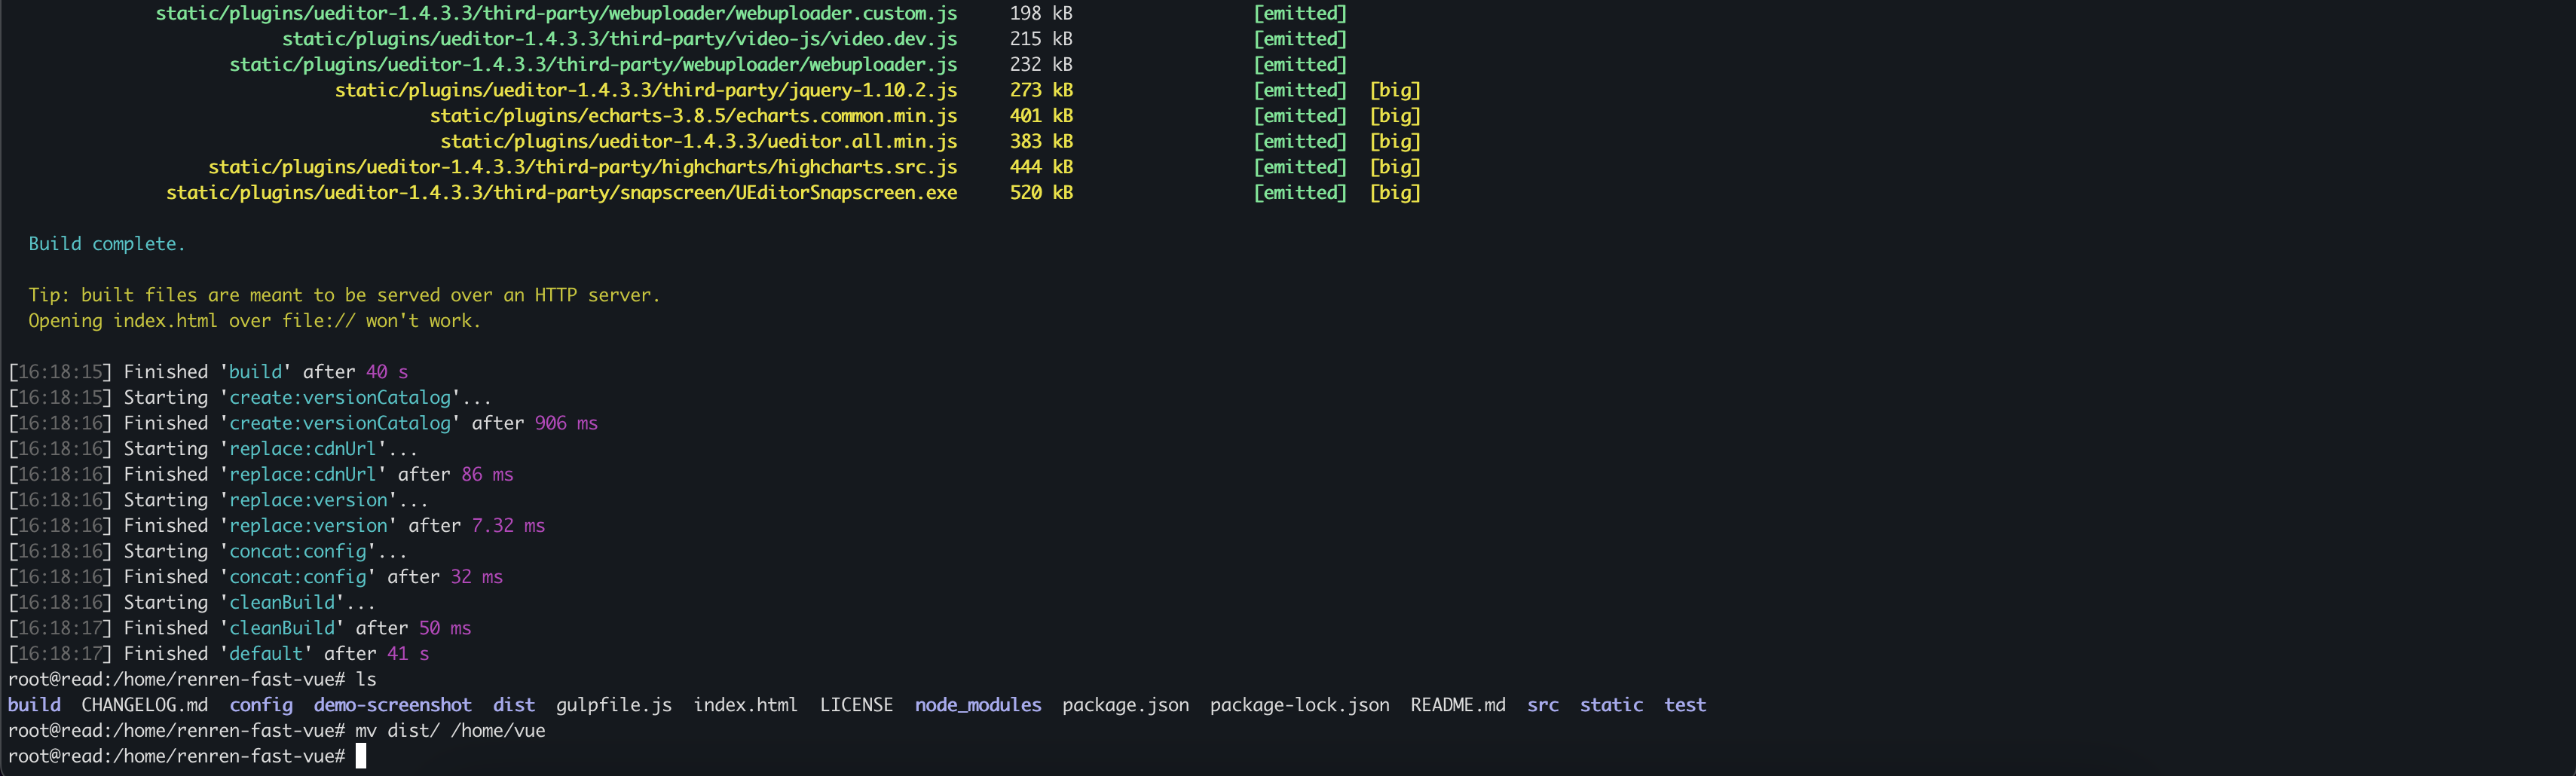Click the 906 ms duration value
The height and width of the screenshot is (776, 2576).
click(x=566, y=423)
